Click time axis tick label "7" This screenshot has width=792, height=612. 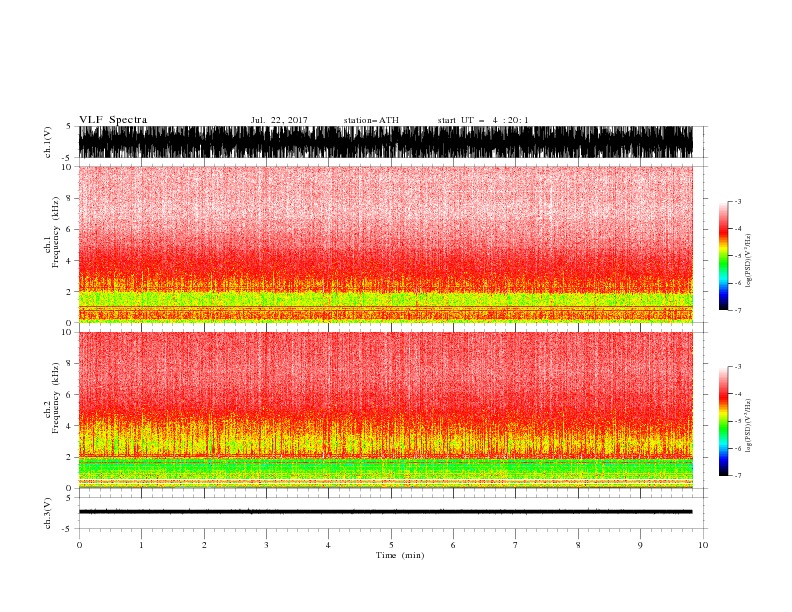click(x=516, y=545)
